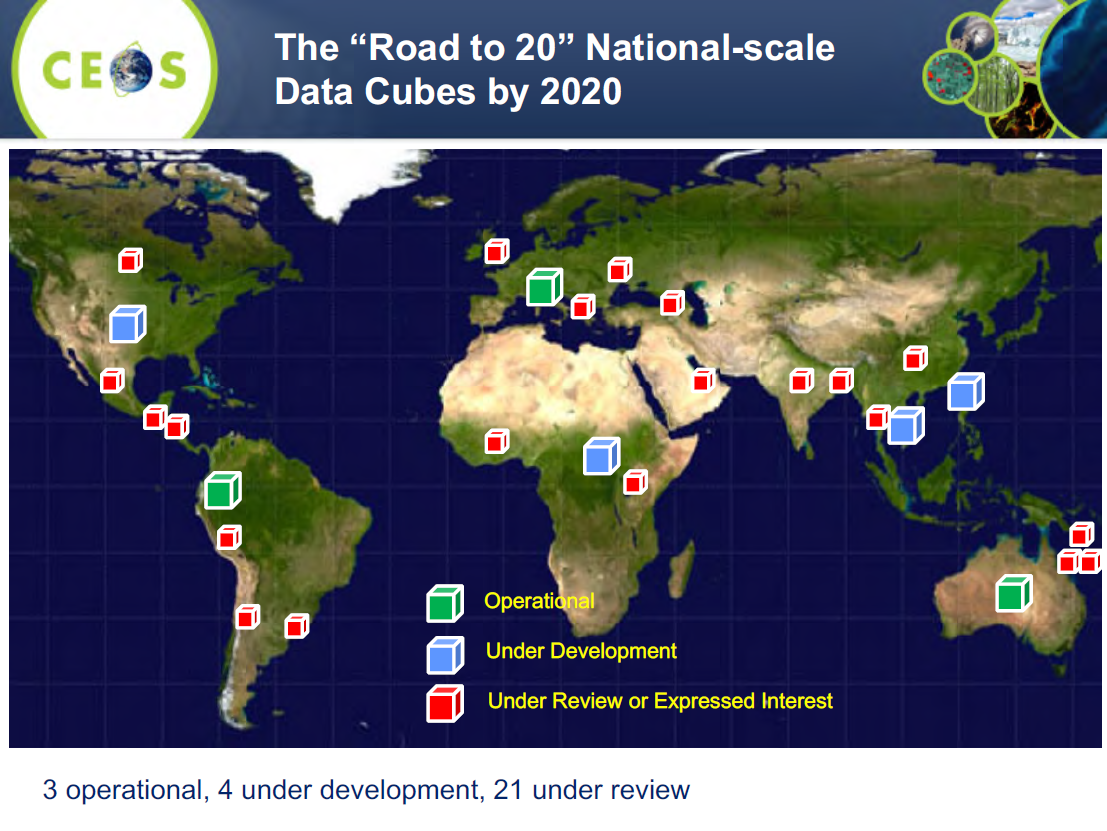Click the CEOS logo in the header
Screen dimensions: 1107x831
(114, 69)
